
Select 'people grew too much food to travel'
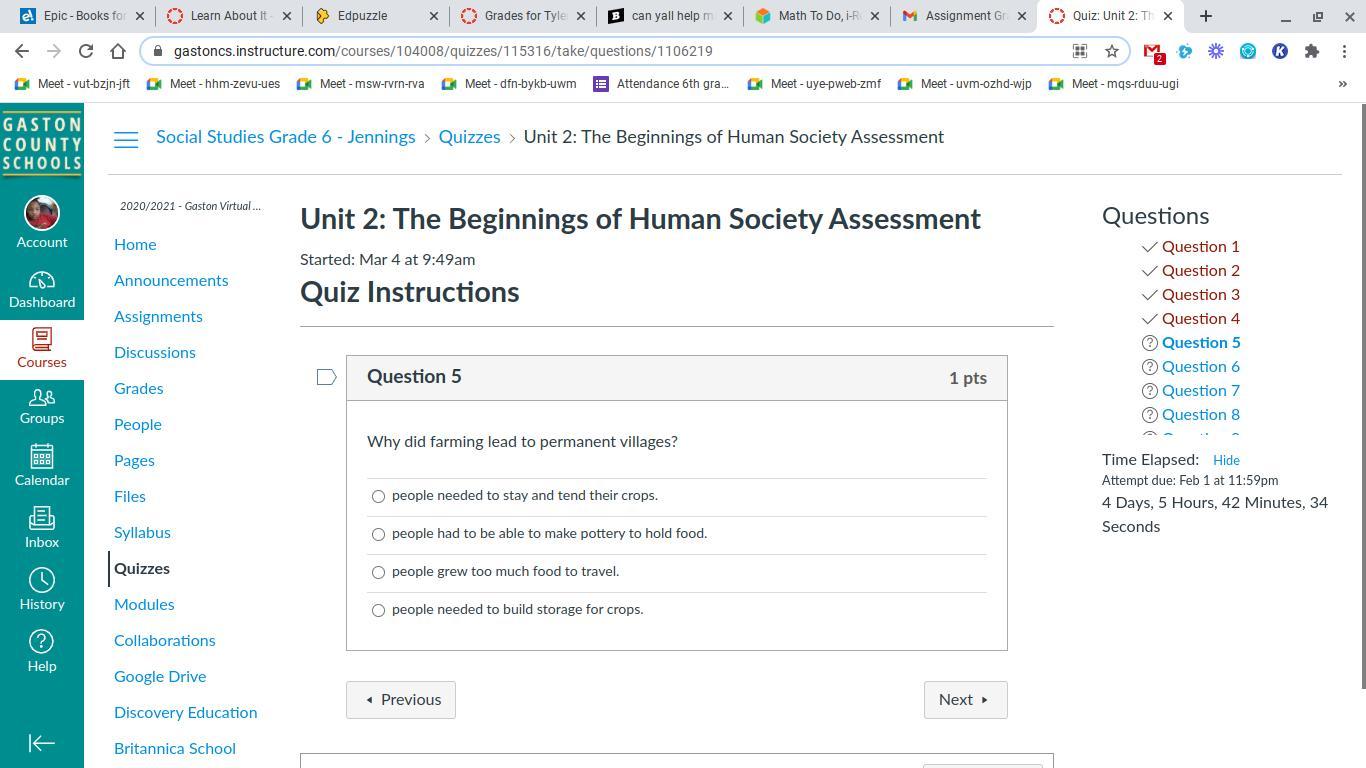(x=378, y=572)
